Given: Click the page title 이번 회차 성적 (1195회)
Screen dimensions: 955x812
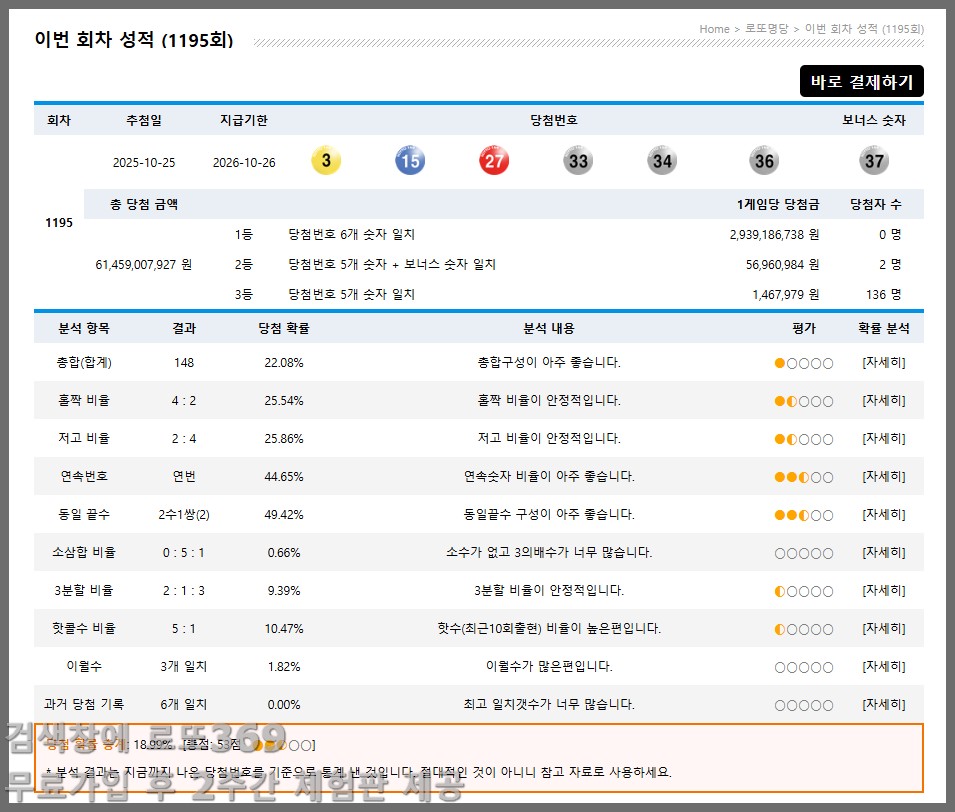Looking at the screenshot, I should click(134, 40).
